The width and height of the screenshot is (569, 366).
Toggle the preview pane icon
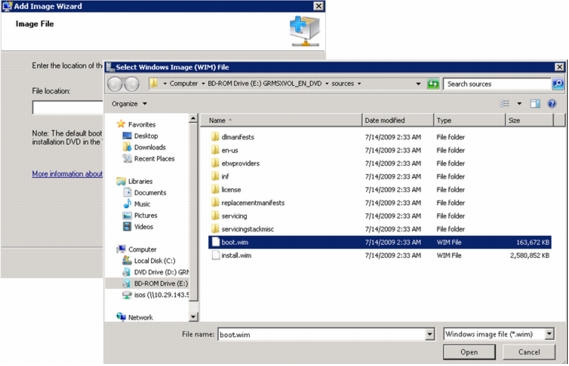pyautogui.click(x=535, y=104)
